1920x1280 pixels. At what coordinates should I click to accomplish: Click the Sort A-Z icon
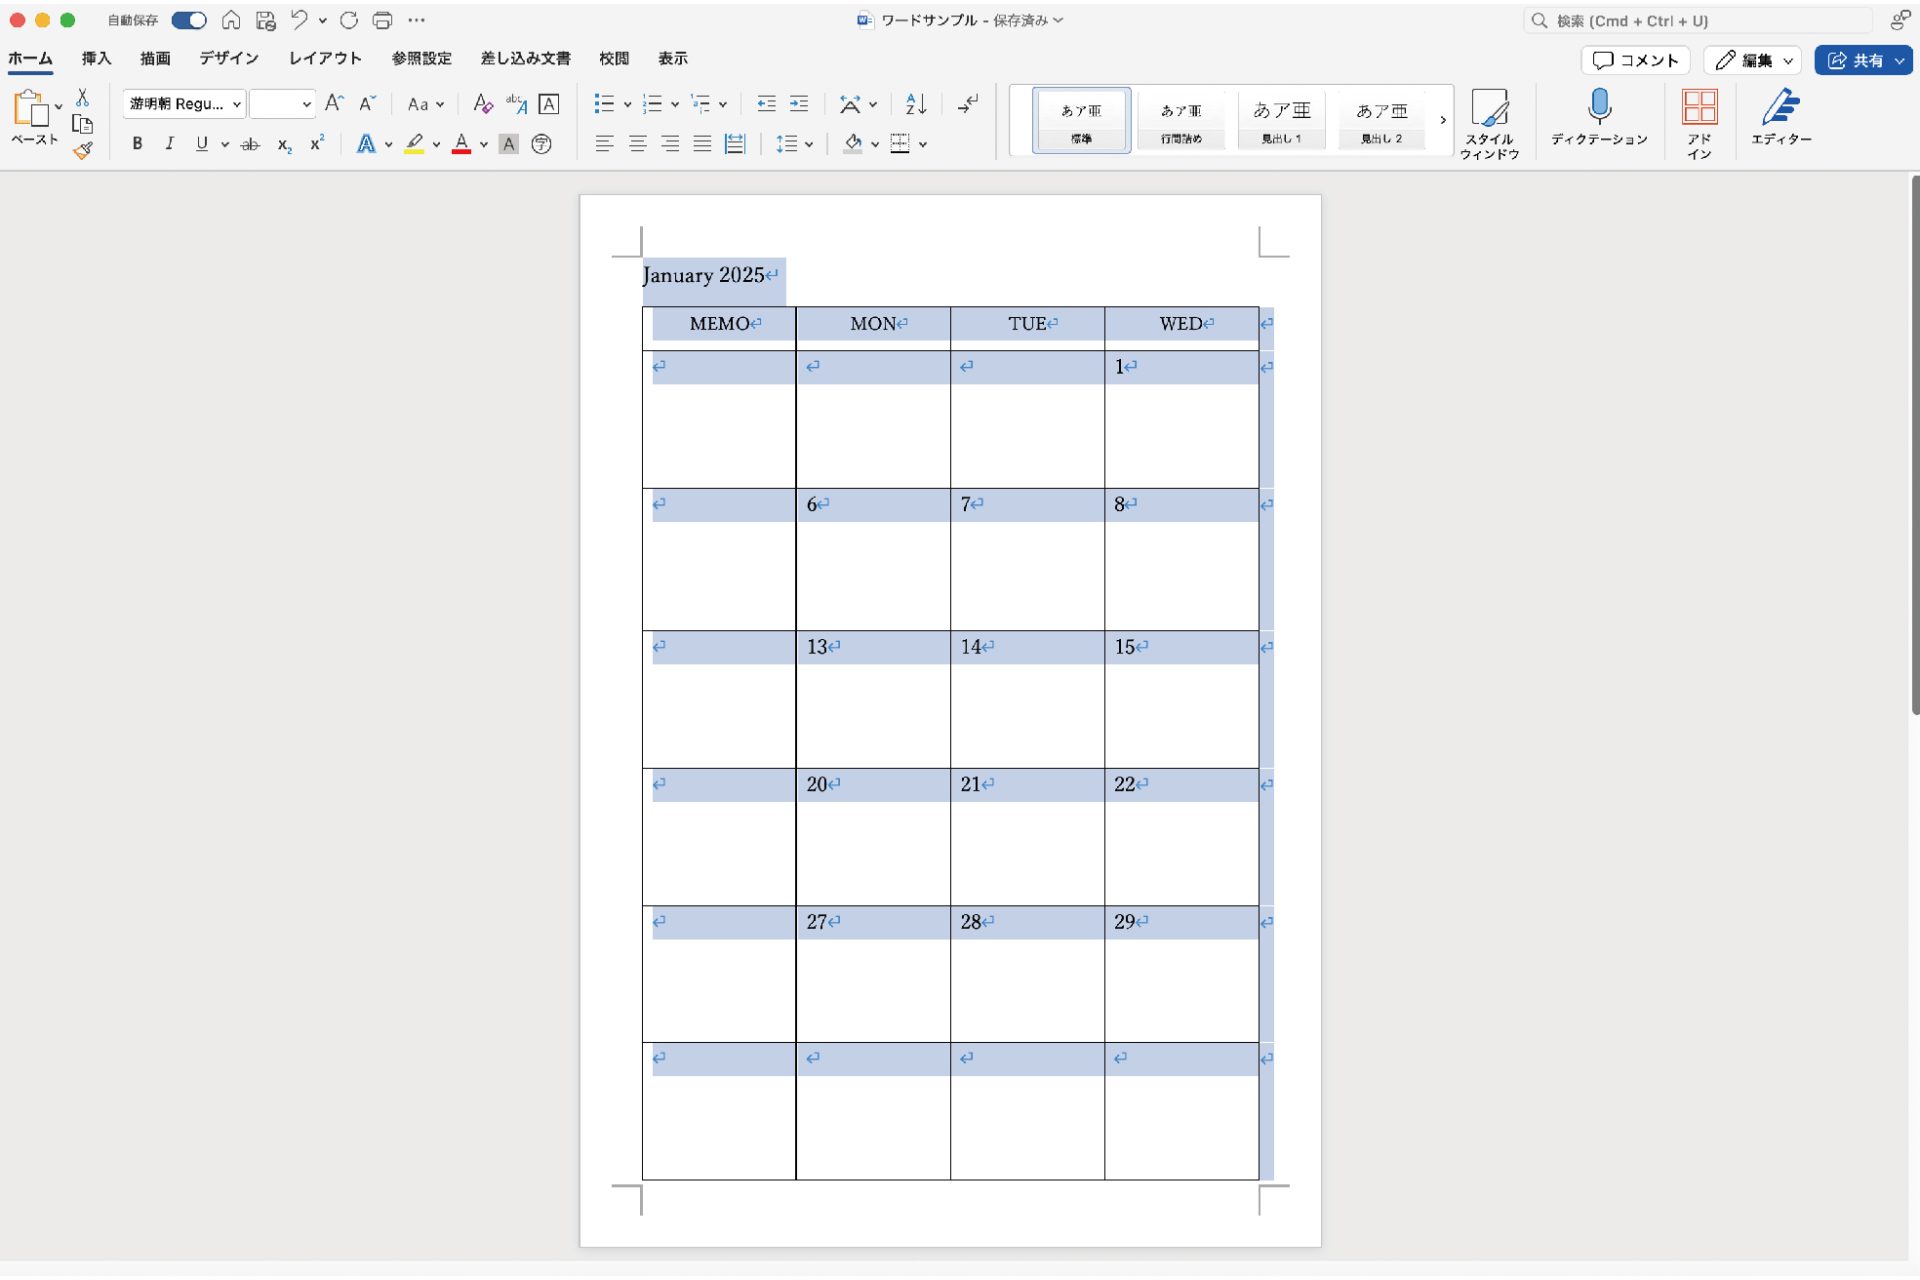point(915,104)
